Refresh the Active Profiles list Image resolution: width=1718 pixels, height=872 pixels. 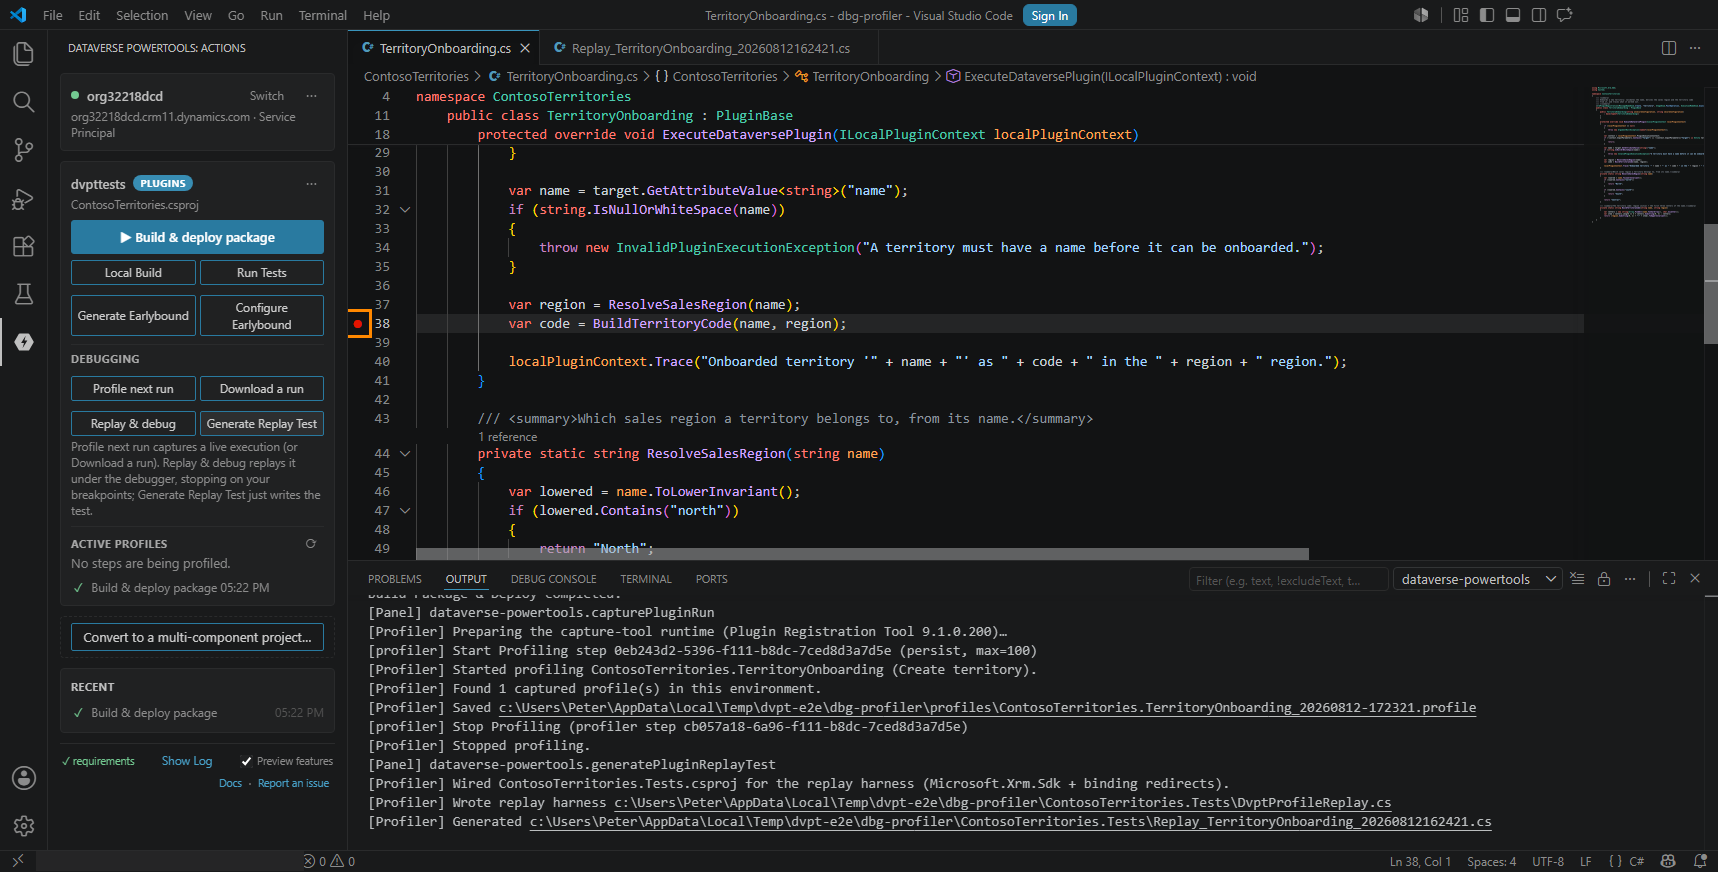311,544
